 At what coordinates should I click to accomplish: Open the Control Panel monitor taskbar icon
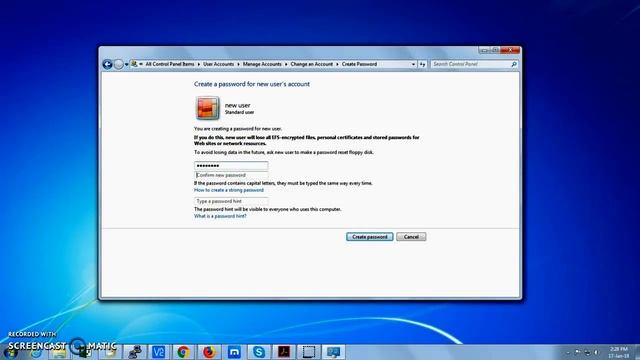pyautogui.click(x=334, y=352)
